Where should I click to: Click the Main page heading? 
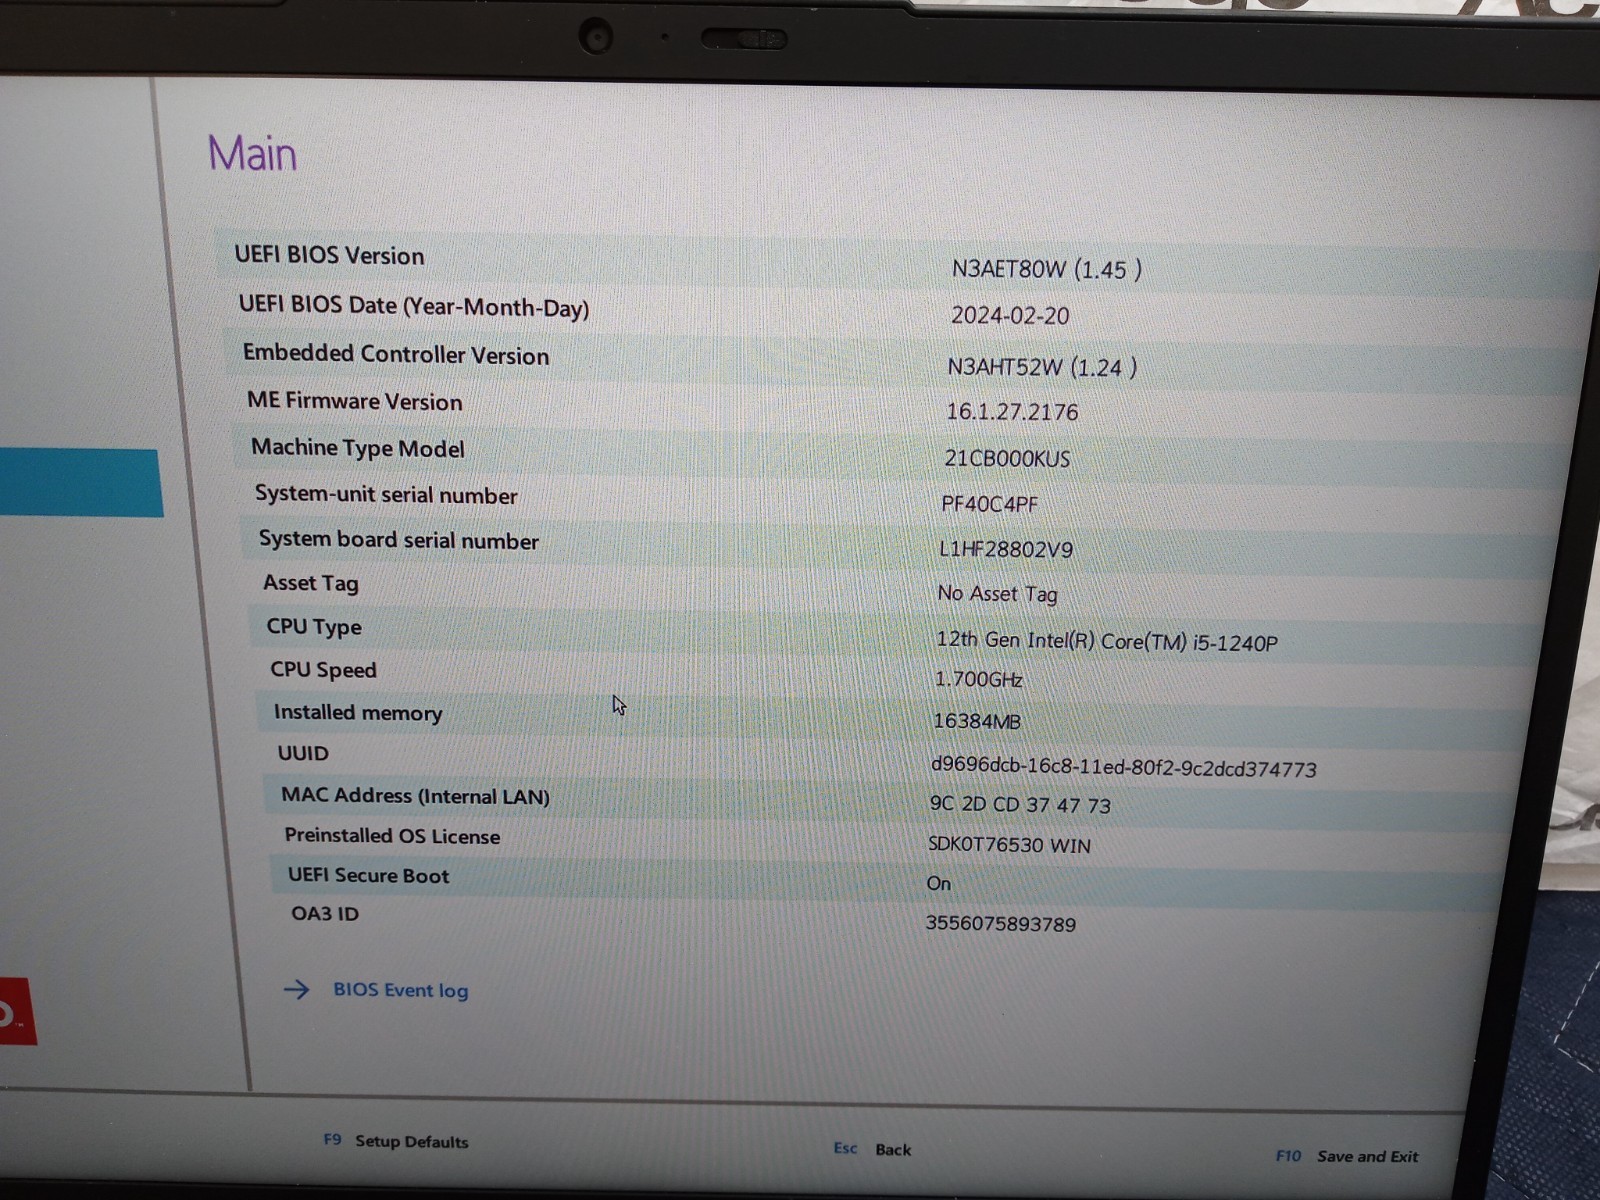coord(252,154)
